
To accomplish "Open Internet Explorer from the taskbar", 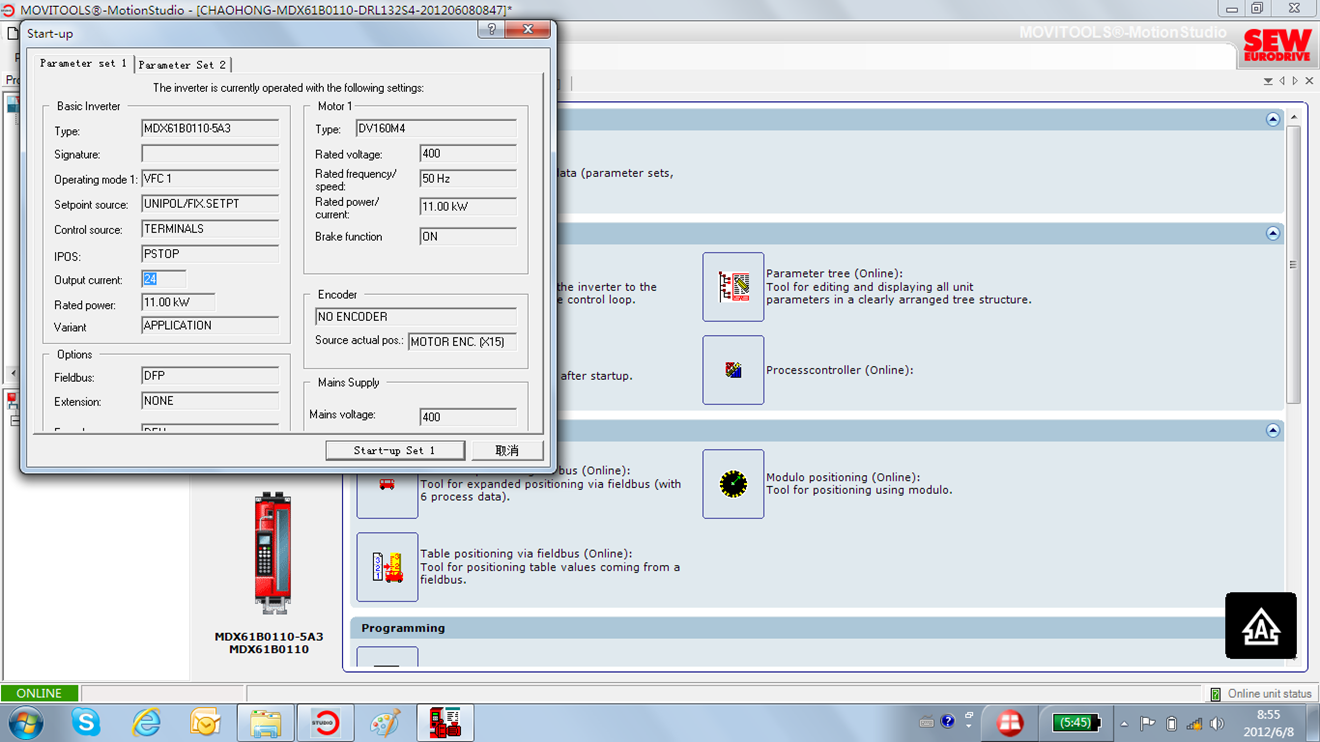I will pos(146,722).
